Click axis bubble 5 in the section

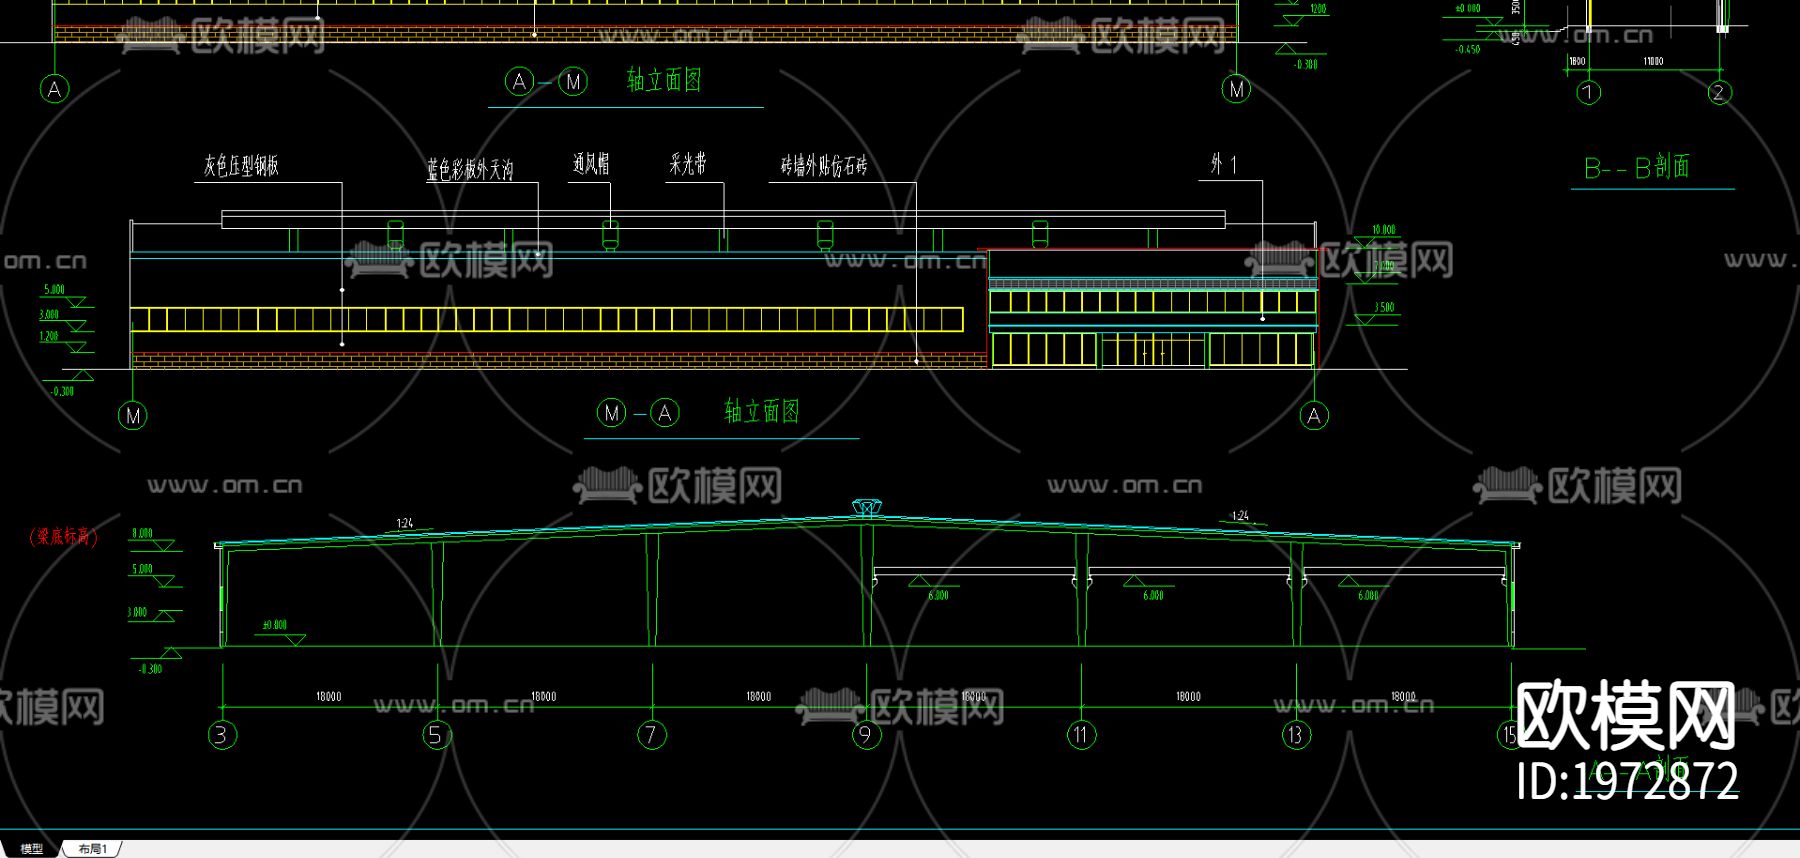pos(436,736)
